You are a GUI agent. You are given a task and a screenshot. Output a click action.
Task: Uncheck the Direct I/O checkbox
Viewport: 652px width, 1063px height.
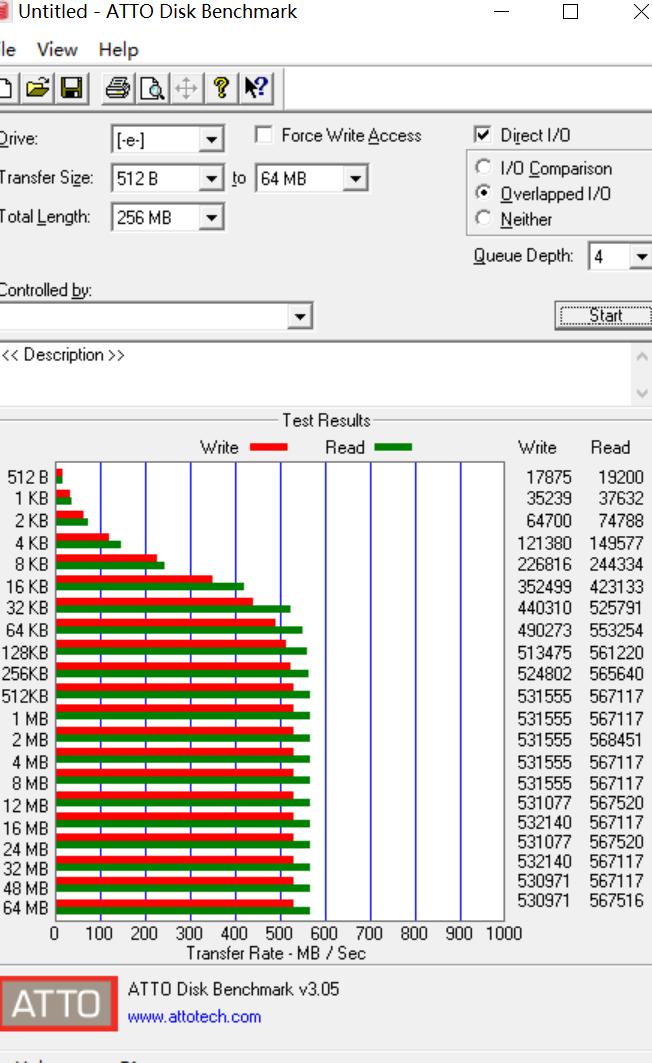(483, 134)
